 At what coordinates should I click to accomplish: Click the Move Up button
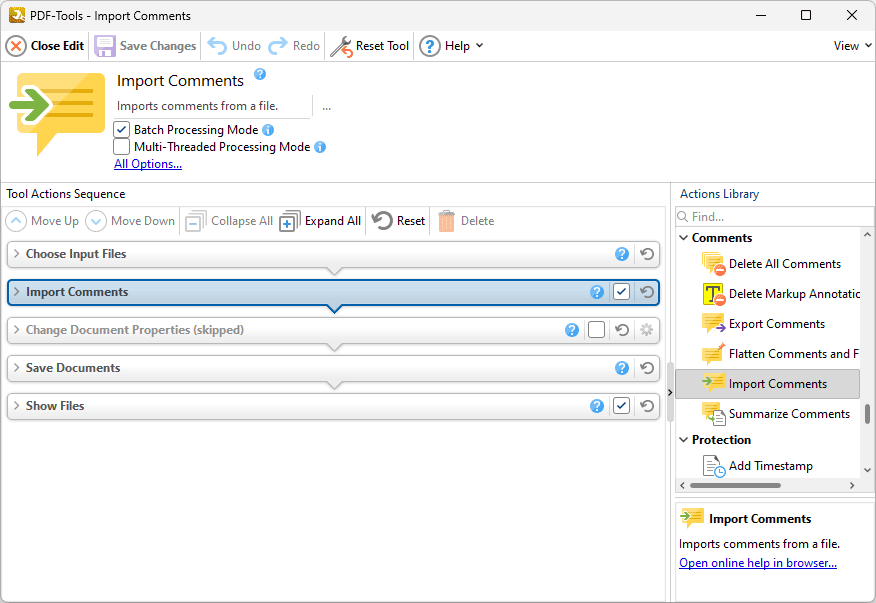tap(42, 221)
